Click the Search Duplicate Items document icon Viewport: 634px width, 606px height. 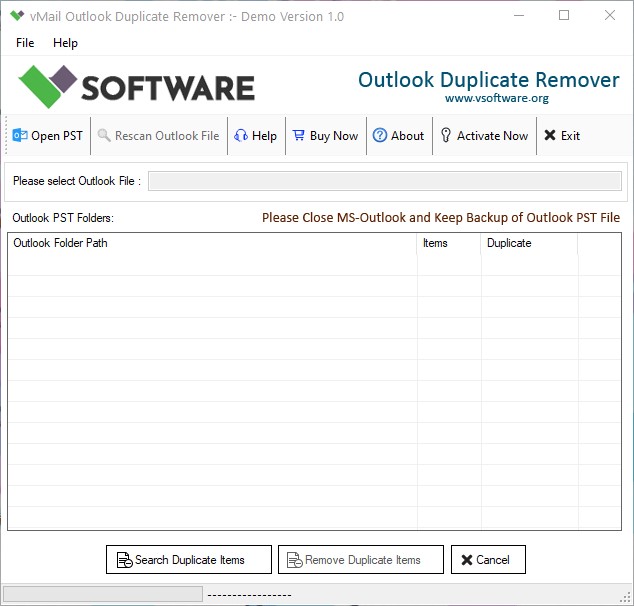point(124,560)
